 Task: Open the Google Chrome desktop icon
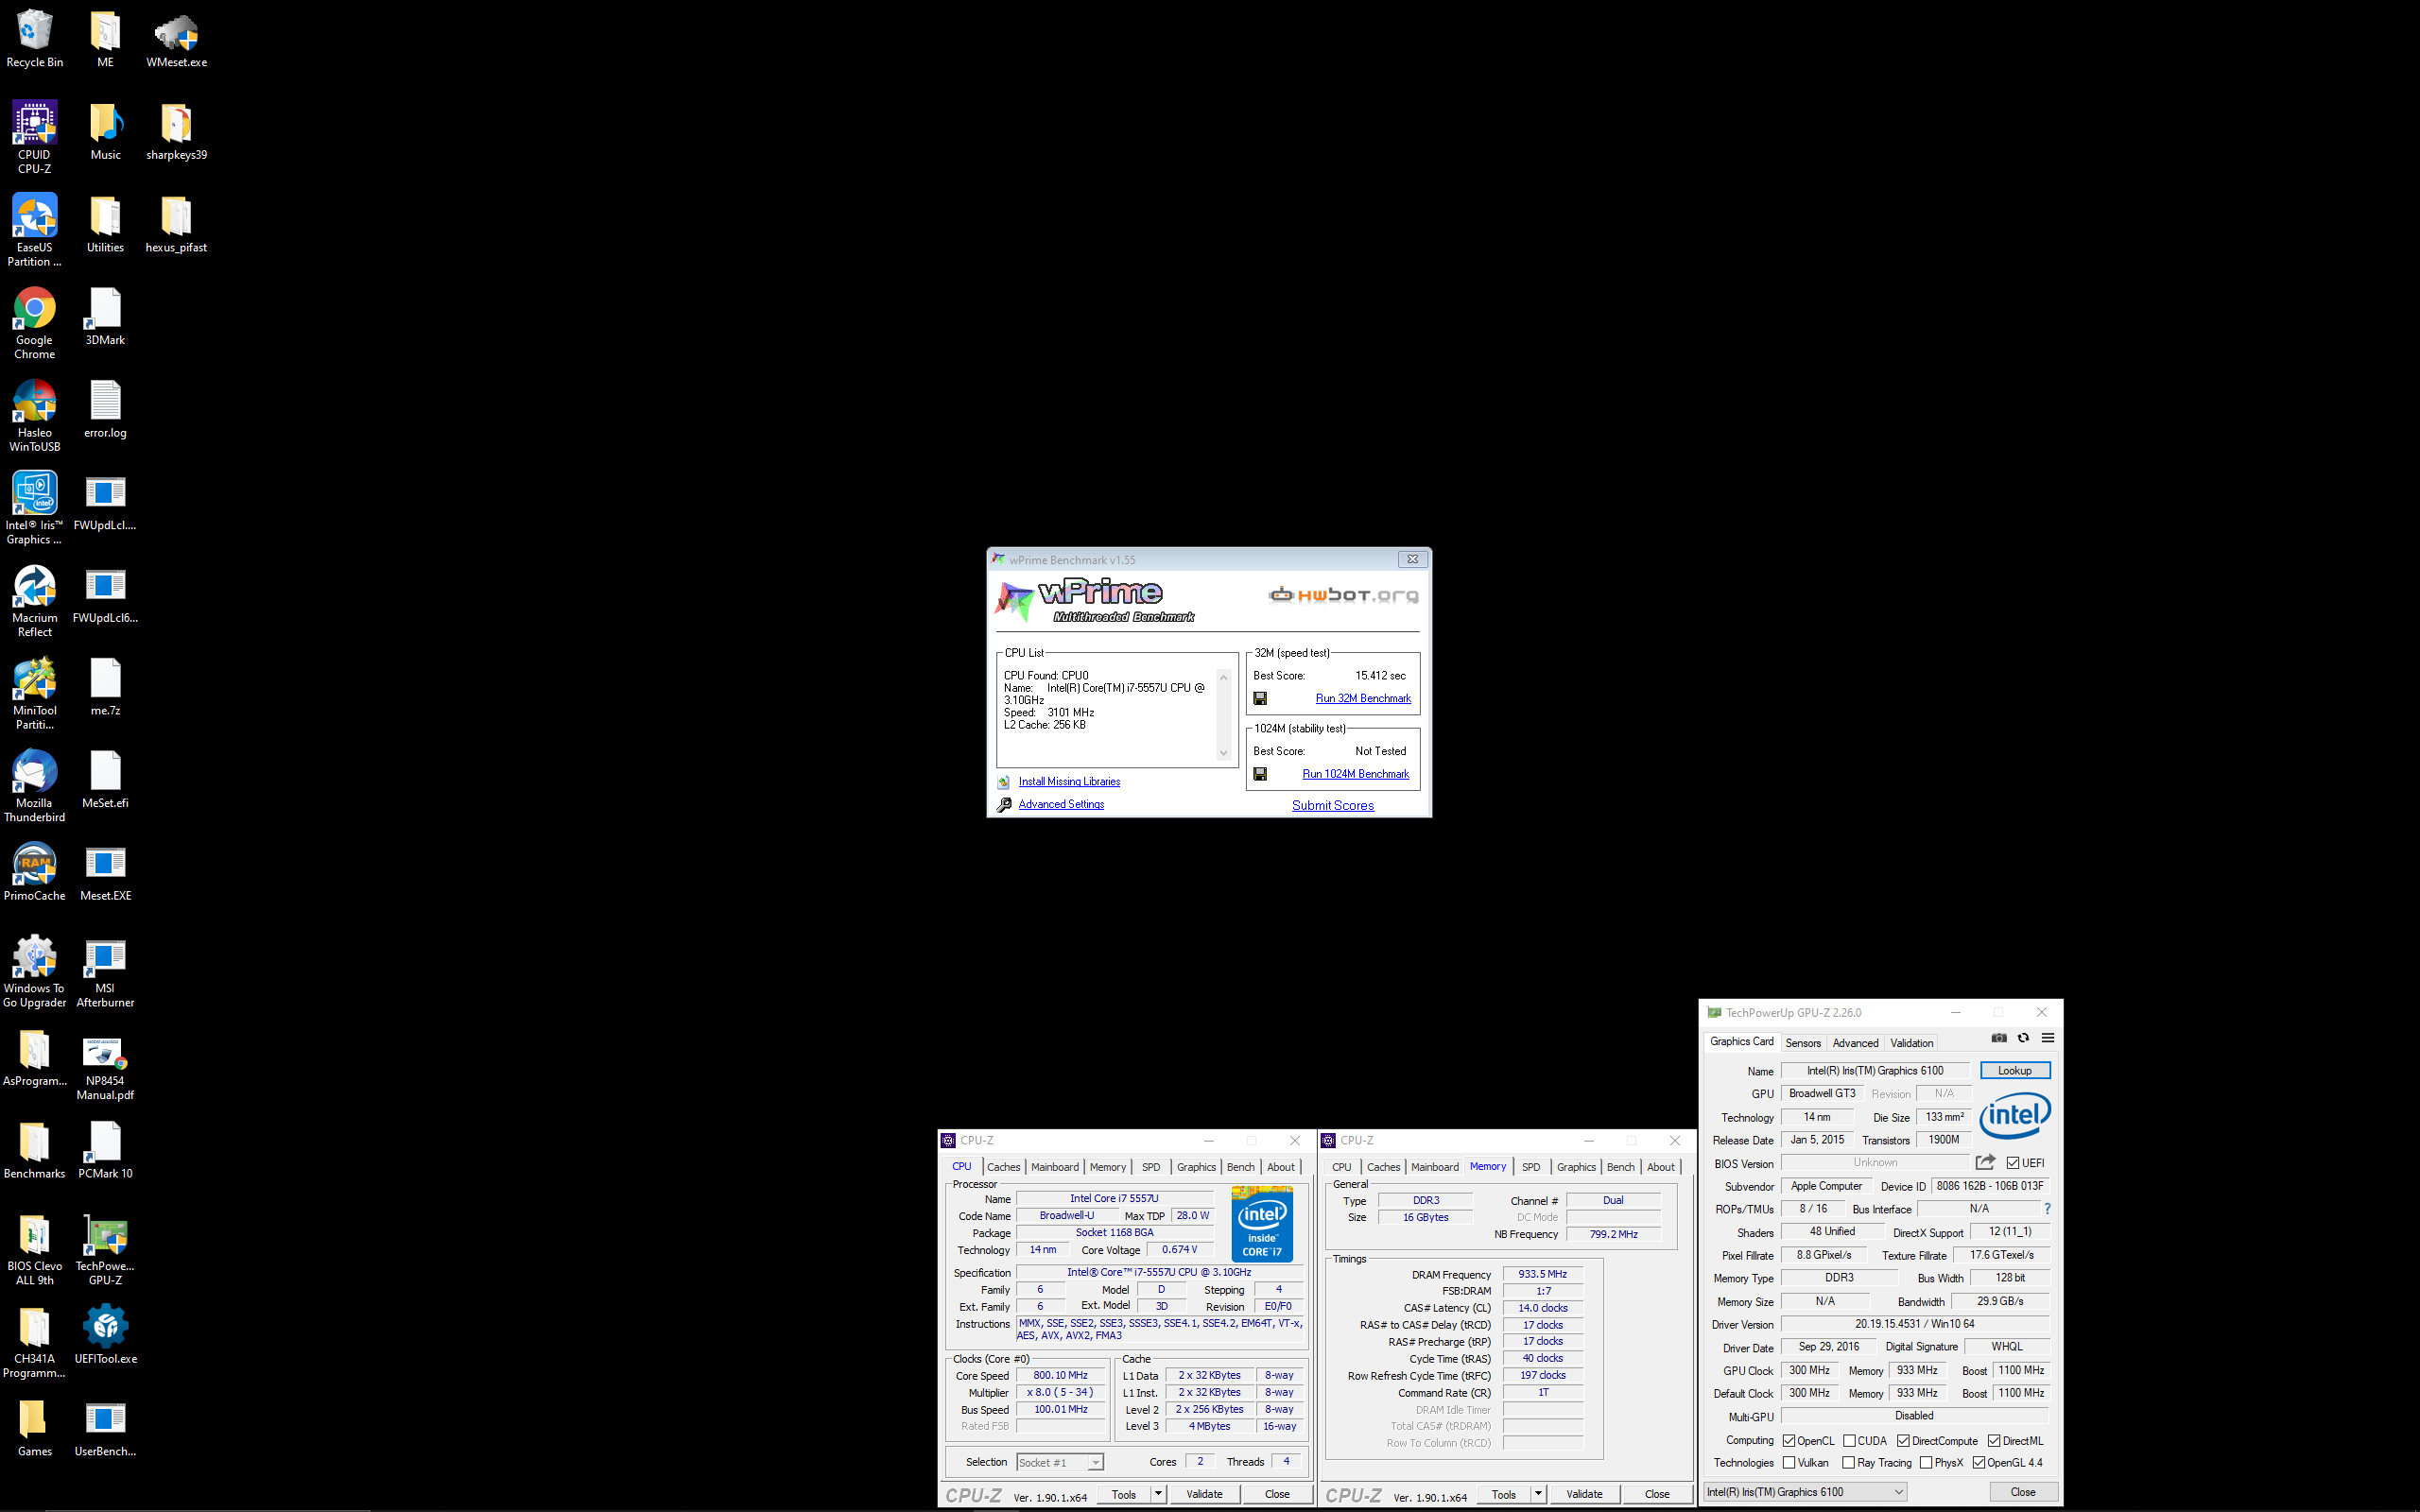pyautogui.click(x=34, y=323)
